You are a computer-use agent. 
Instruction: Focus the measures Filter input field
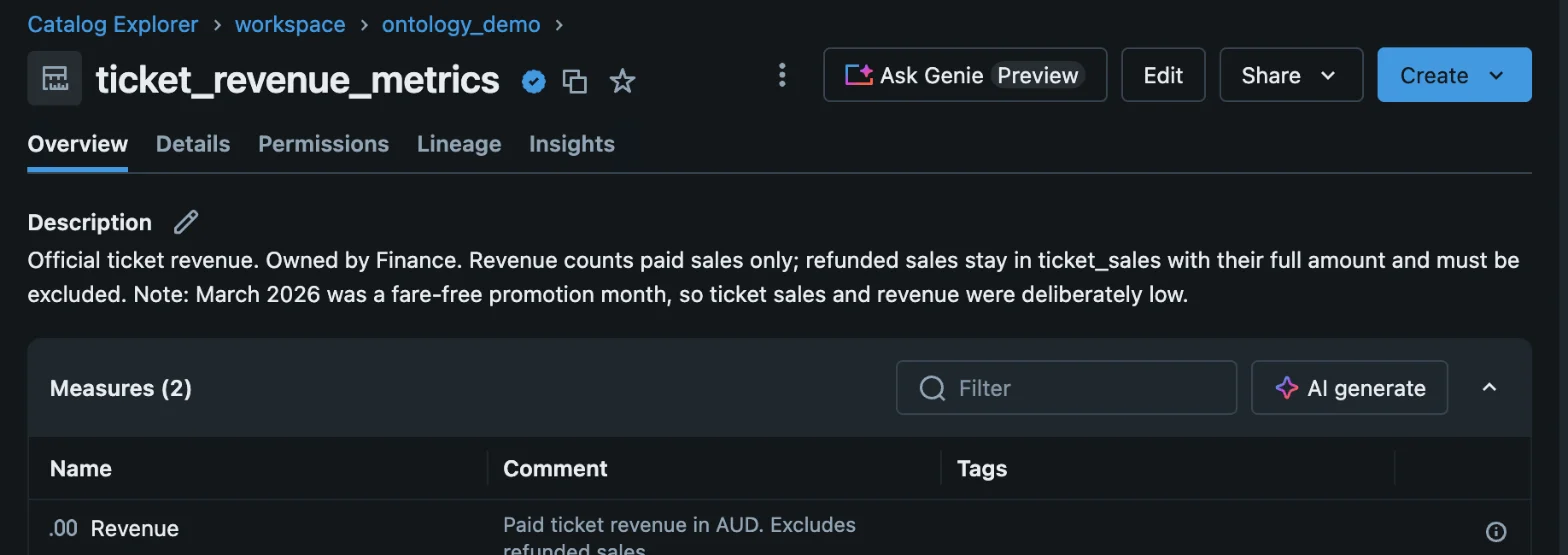coord(1066,388)
